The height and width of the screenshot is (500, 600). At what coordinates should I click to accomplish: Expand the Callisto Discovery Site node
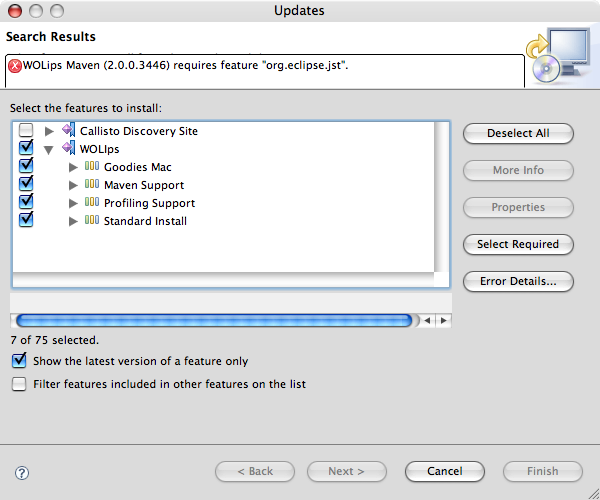pos(49,132)
